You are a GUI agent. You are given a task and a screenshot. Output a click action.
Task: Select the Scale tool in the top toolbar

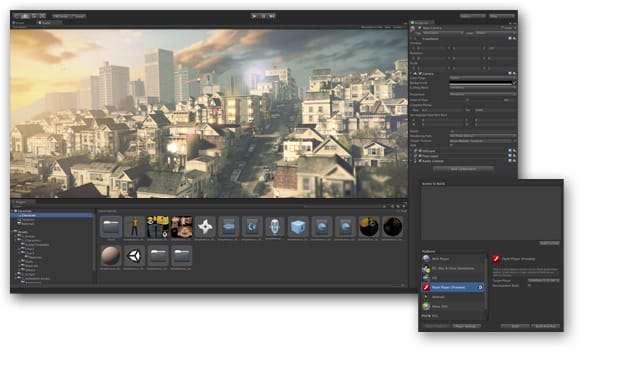click(x=42, y=16)
